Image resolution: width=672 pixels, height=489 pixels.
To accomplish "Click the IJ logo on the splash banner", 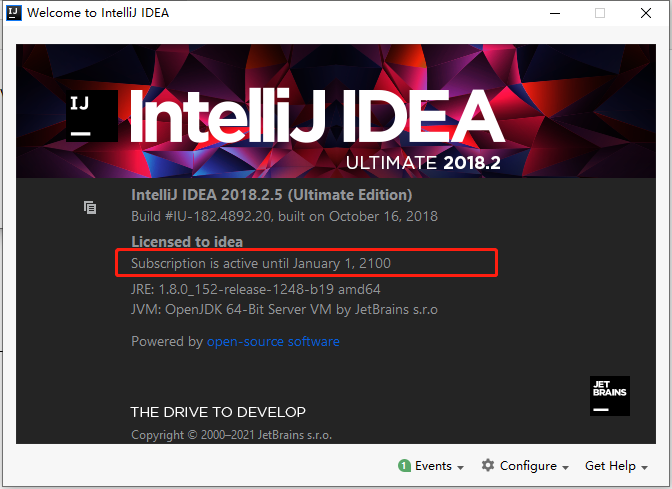I will point(92,116).
